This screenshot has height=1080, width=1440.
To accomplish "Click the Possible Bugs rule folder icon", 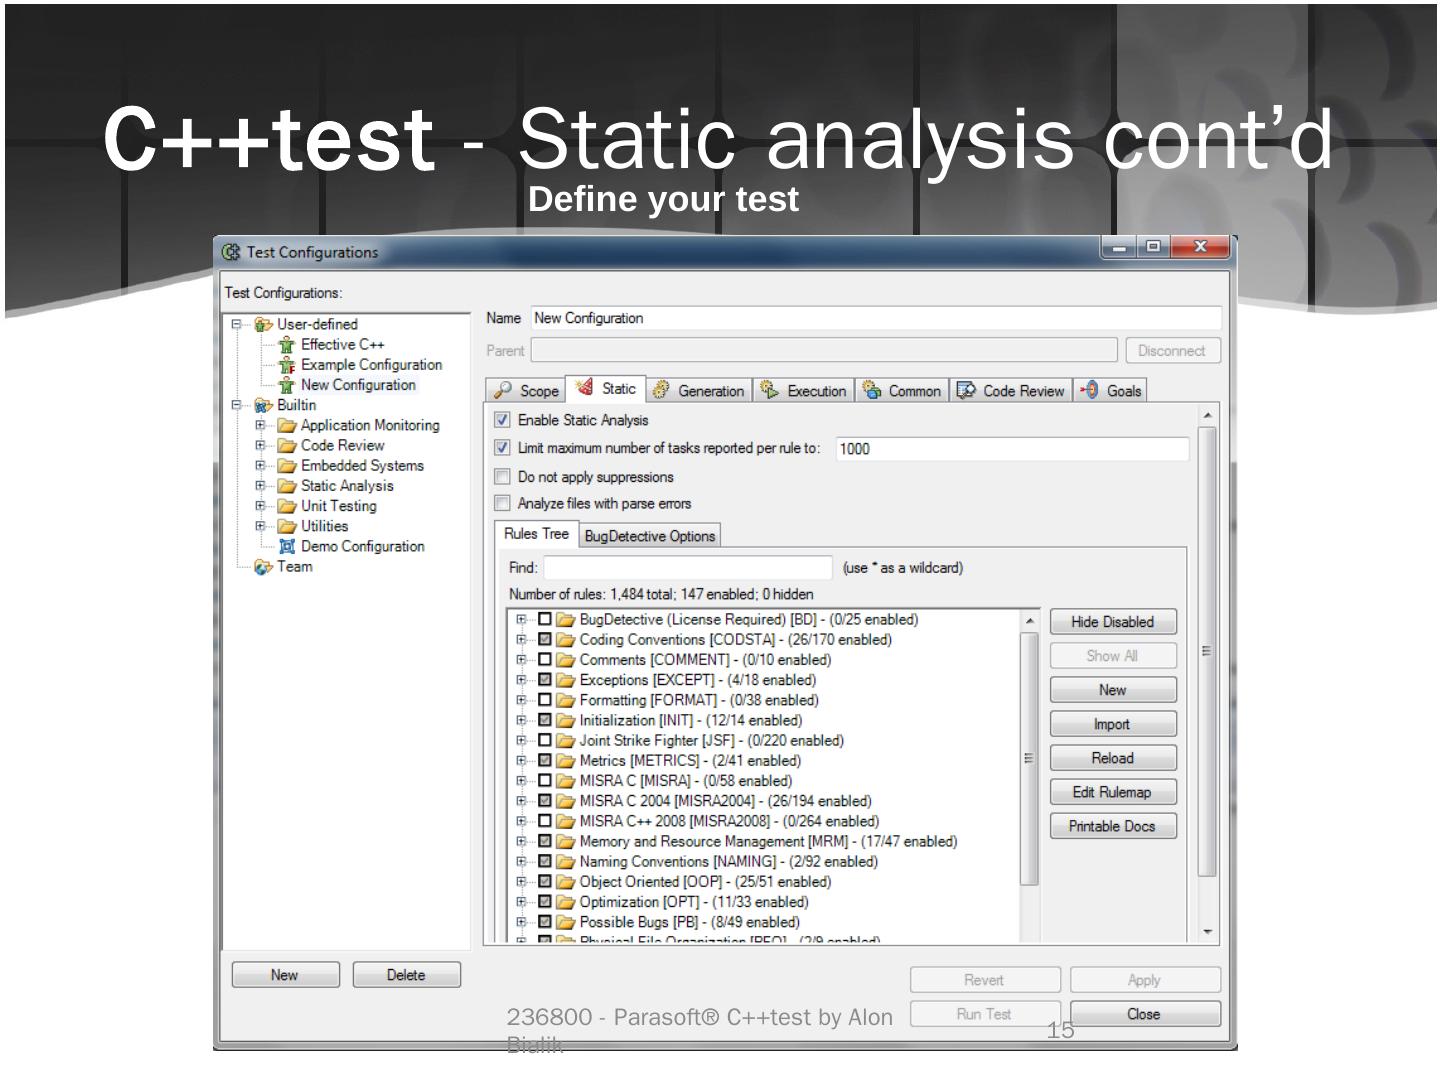I will click(x=566, y=922).
